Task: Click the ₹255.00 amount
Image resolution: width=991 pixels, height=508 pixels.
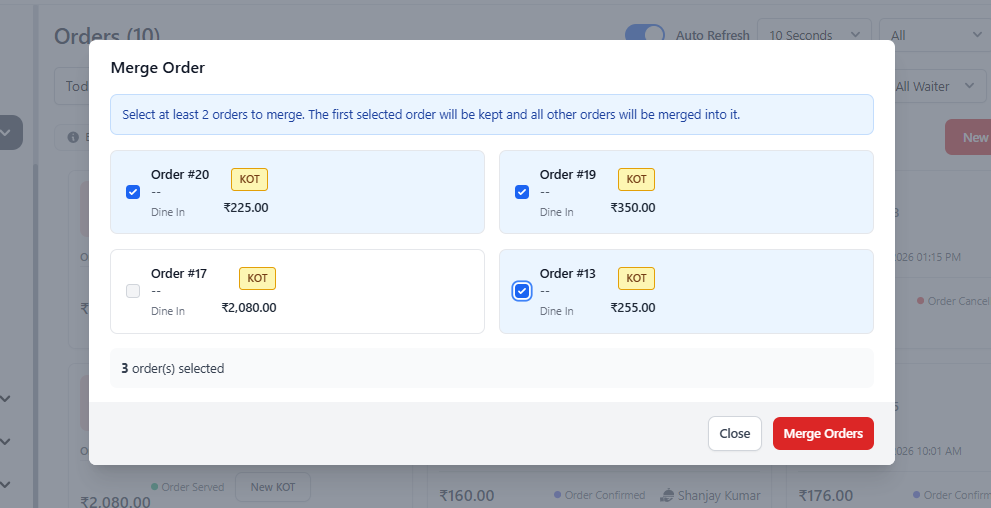Action: [x=633, y=308]
